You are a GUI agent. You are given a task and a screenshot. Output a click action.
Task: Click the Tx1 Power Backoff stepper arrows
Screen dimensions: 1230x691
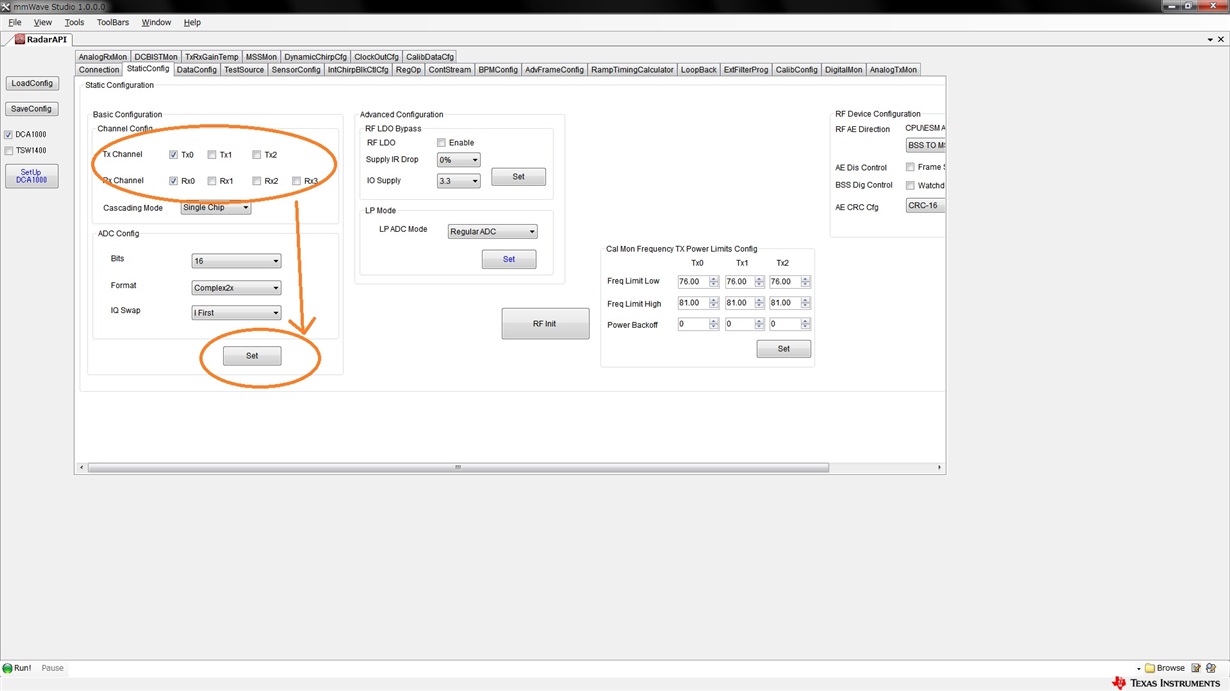(x=760, y=325)
